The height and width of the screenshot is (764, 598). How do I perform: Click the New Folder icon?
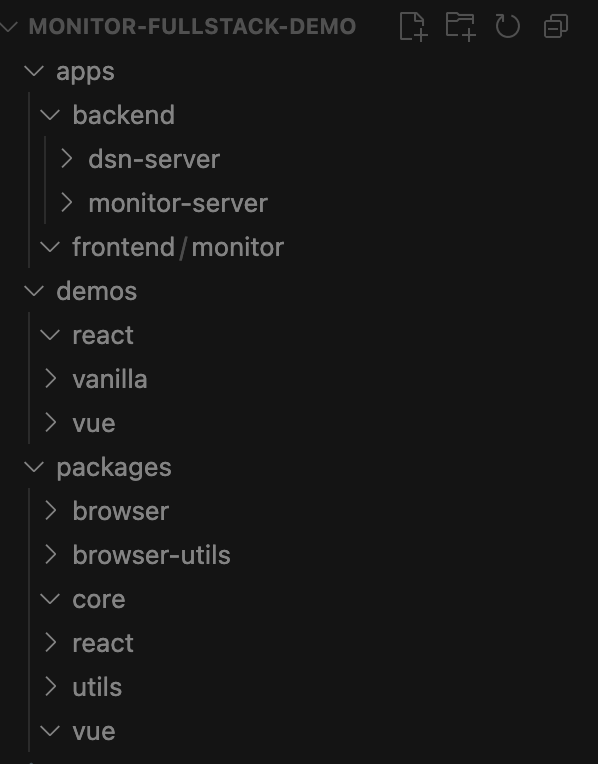[x=461, y=26]
